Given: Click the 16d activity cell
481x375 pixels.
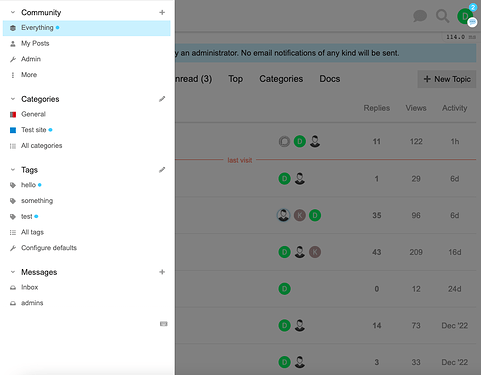Looking at the screenshot, I should click(x=455, y=252).
